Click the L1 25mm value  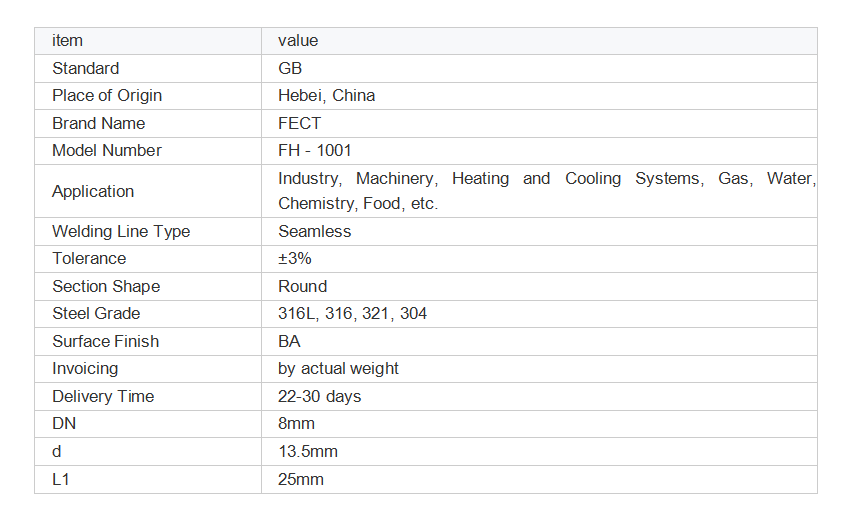pos(301,479)
